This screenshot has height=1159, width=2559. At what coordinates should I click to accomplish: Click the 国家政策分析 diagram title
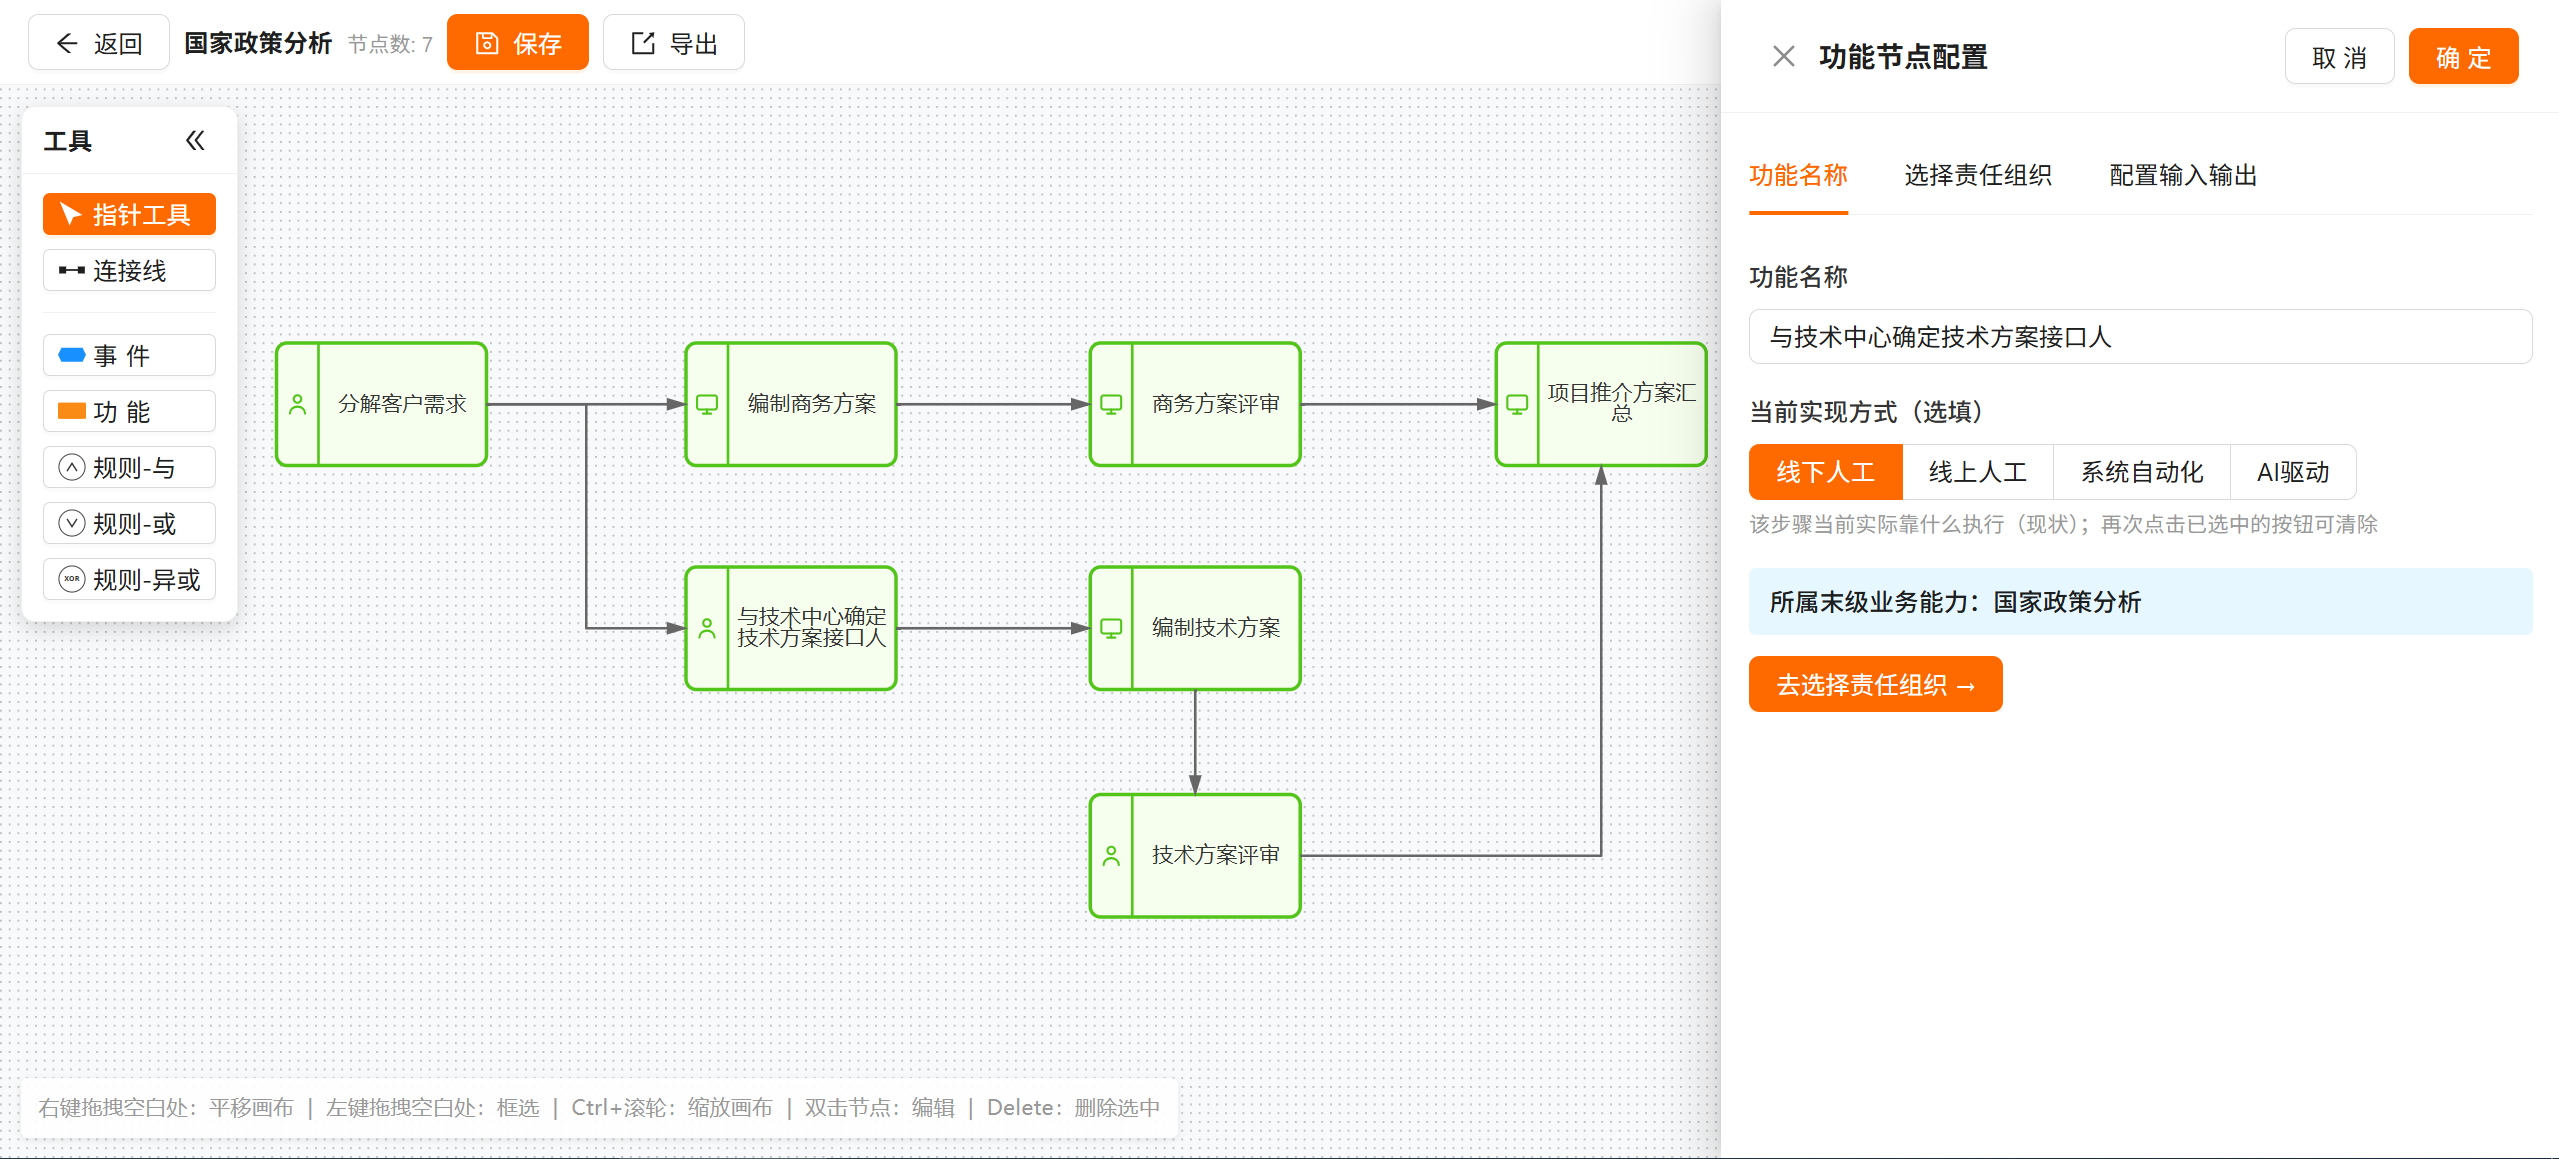tap(258, 43)
